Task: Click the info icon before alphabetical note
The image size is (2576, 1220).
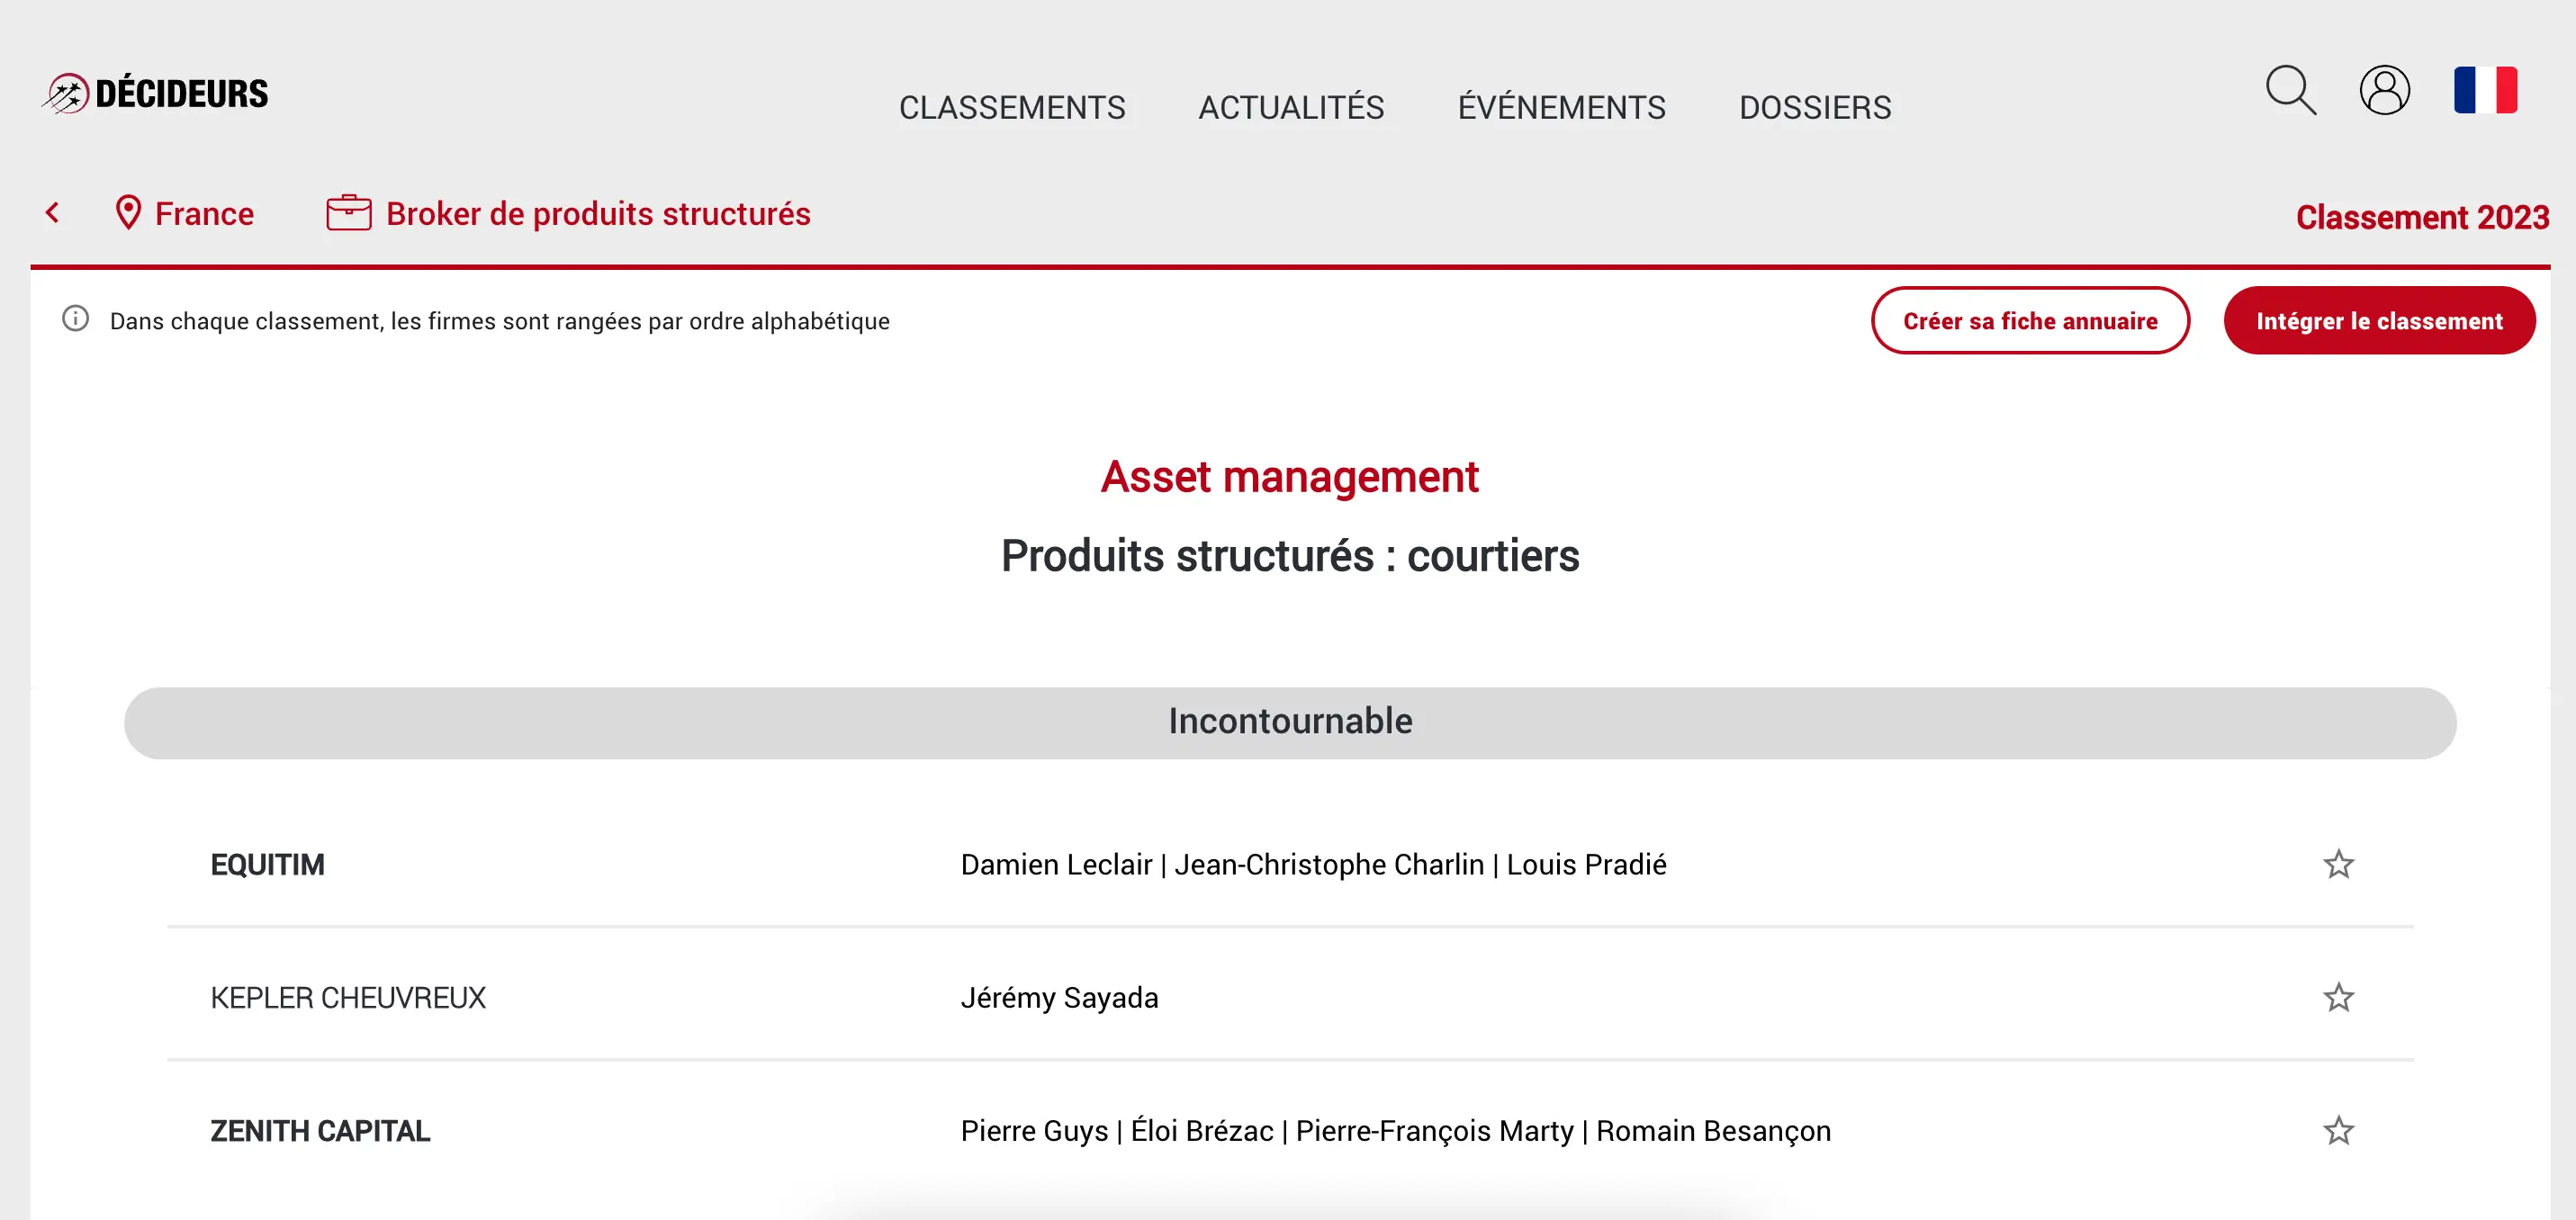Action: click(76, 319)
